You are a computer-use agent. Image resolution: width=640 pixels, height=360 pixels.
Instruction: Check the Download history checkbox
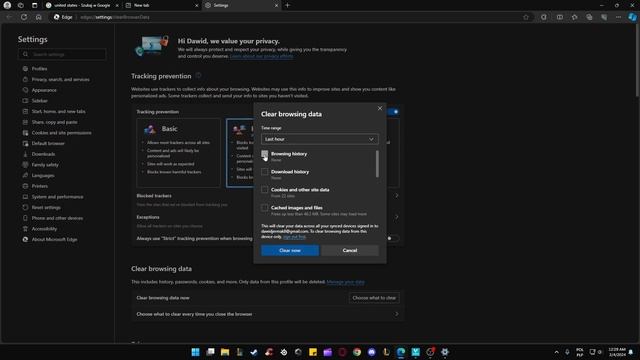pos(264,172)
